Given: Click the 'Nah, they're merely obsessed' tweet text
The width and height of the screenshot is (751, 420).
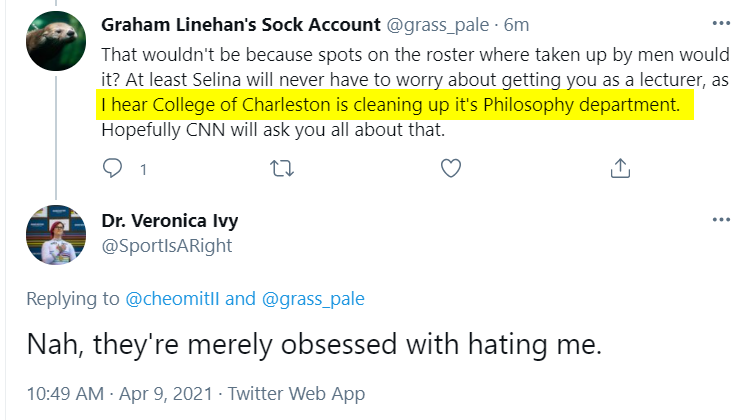Looking at the screenshot, I should click(314, 344).
